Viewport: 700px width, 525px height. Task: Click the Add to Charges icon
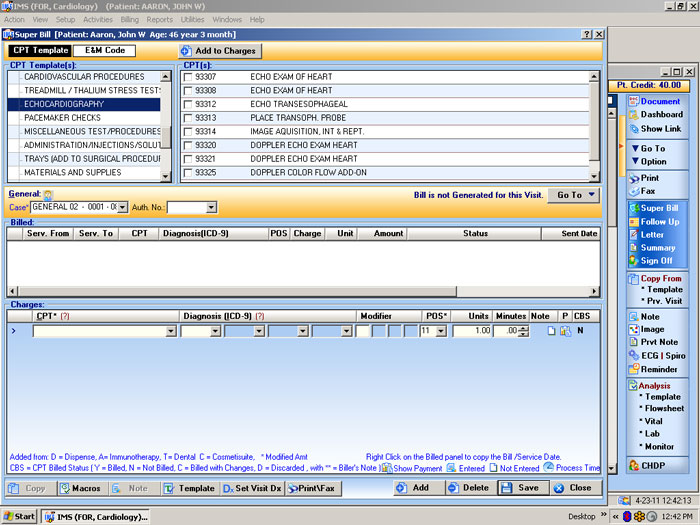tap(186, 51)
